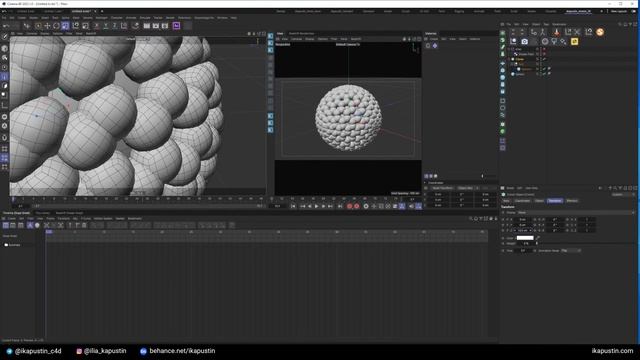The height and width of the screenshot is (360, 640).
Task: Open the Display dropdown in Transform section
Action: tap(576, 213)
